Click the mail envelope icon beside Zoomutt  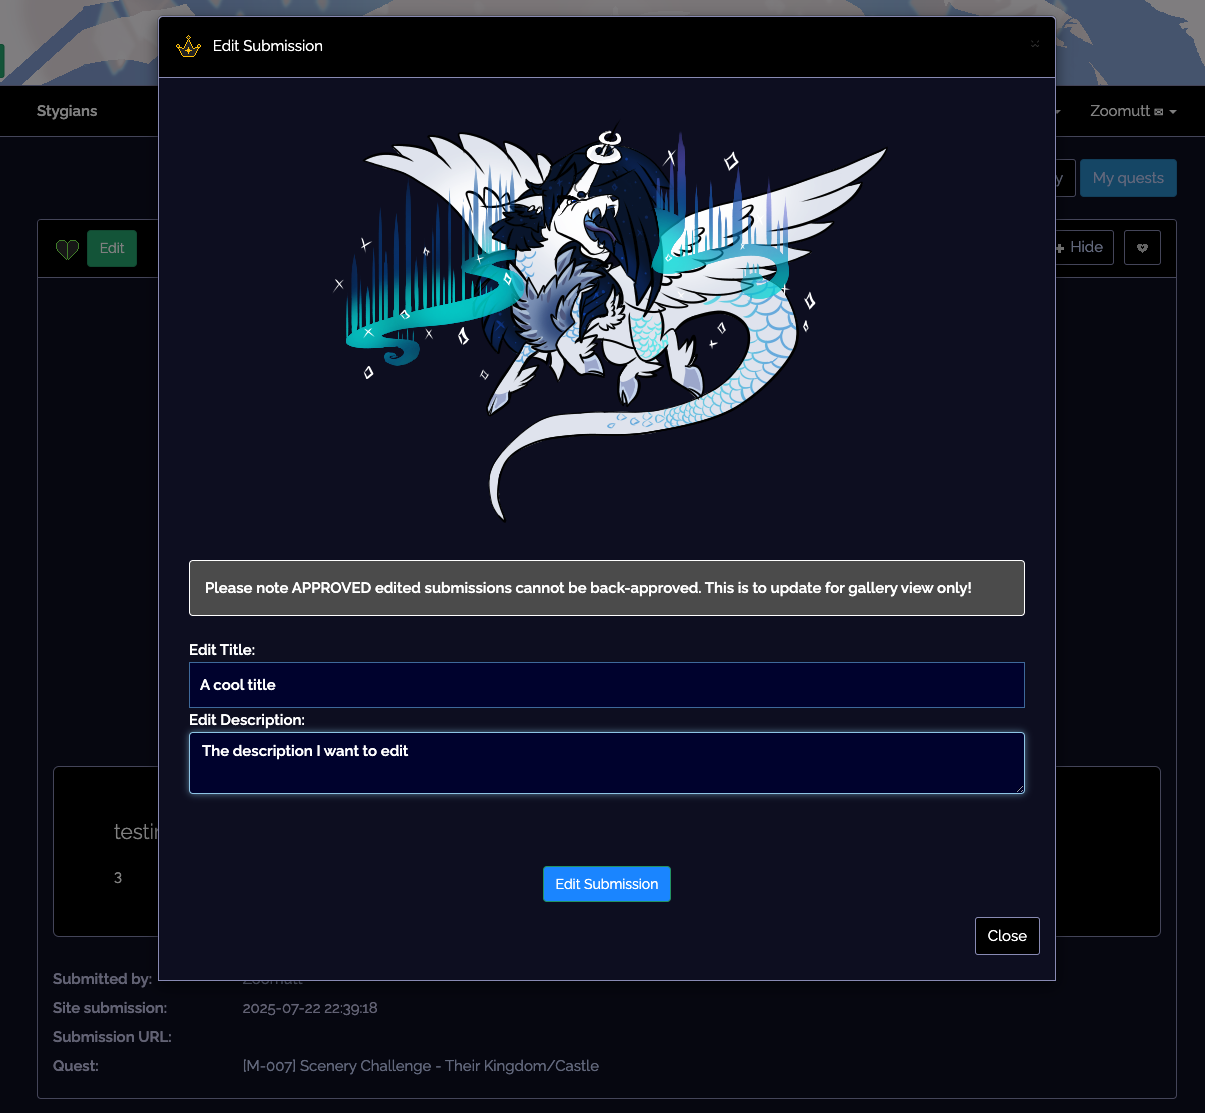pyautogui.click(x=1158, y=112)
